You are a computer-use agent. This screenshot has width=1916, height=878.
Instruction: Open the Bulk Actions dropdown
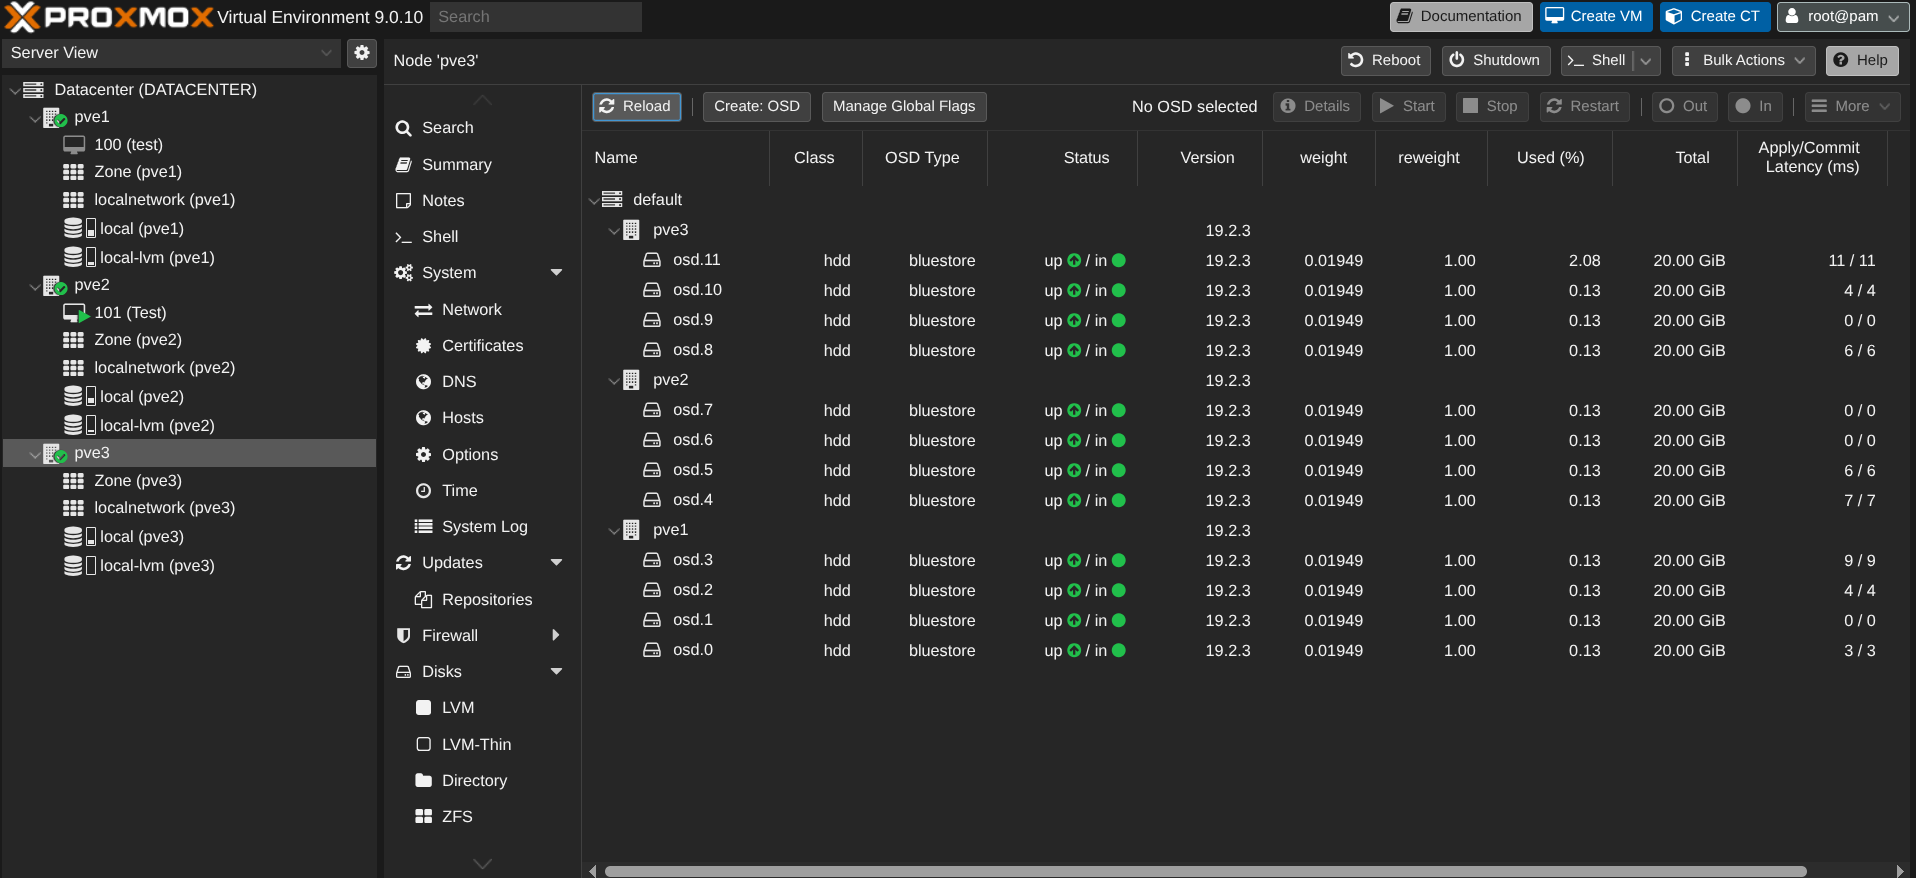(x=1744, y=61)
